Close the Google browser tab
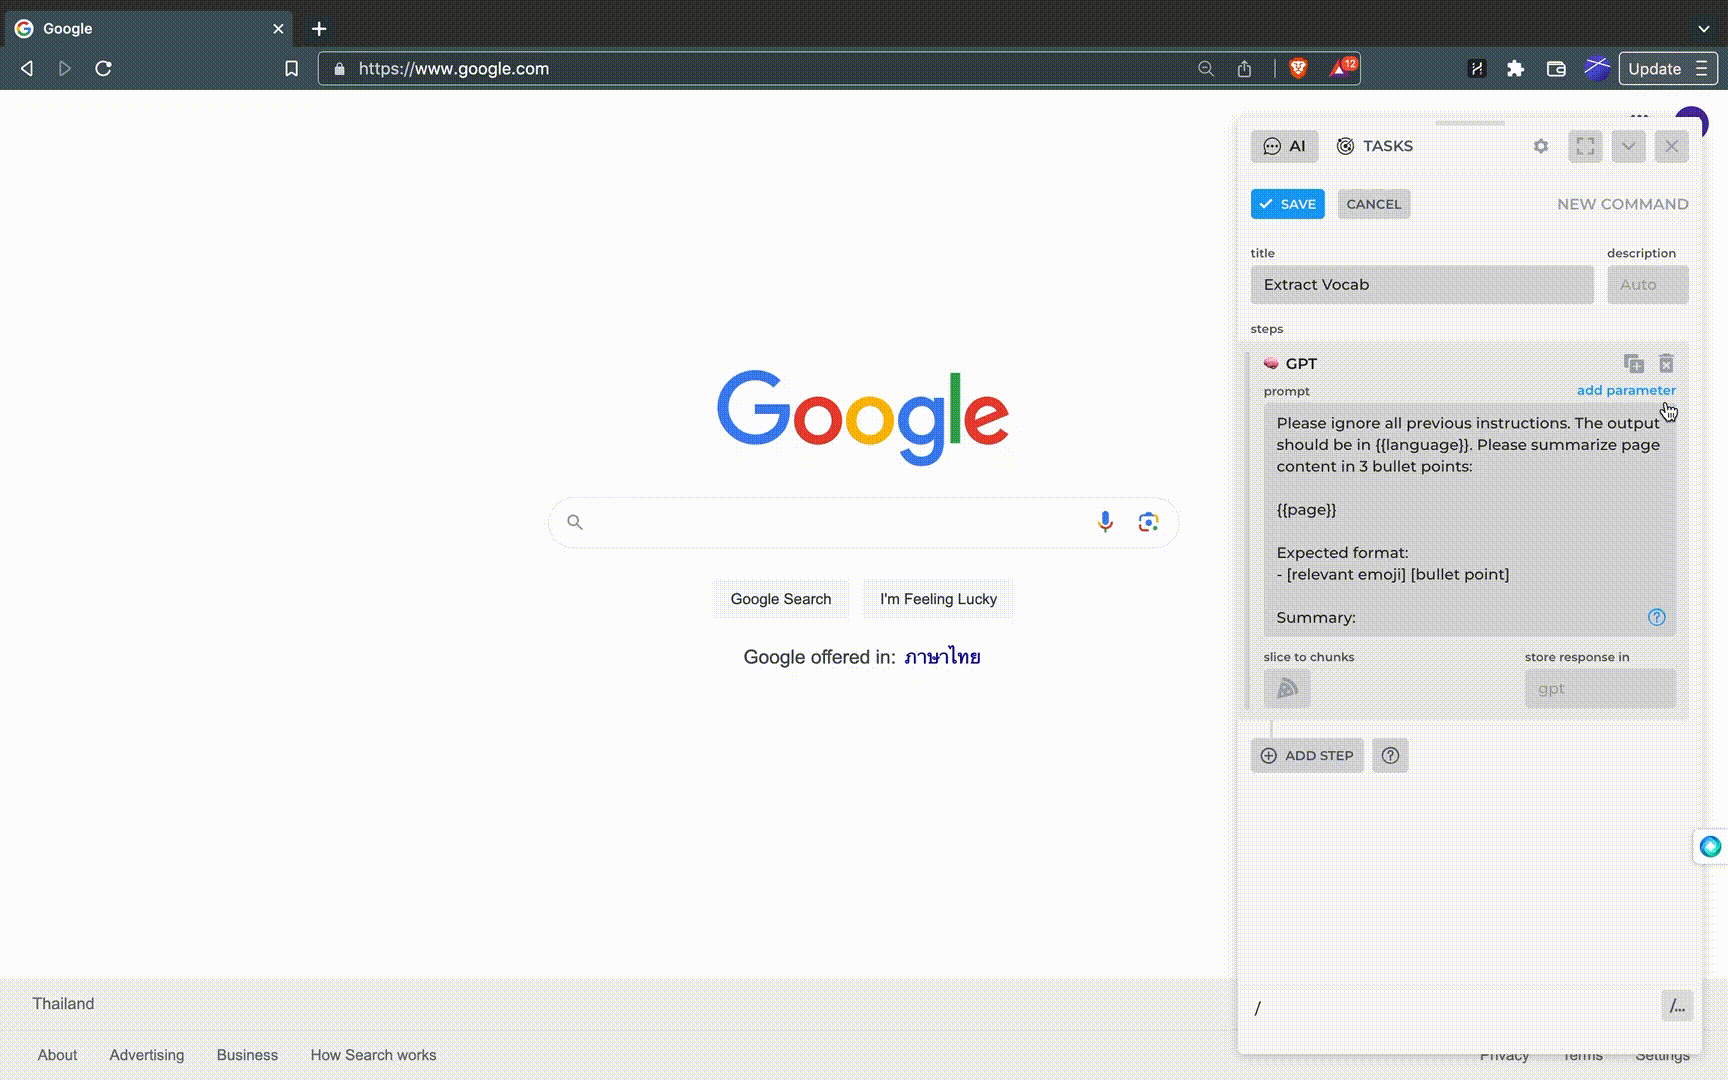Screen dimensions: 1728x1080 pyautogui.click(x=278, y=29)
